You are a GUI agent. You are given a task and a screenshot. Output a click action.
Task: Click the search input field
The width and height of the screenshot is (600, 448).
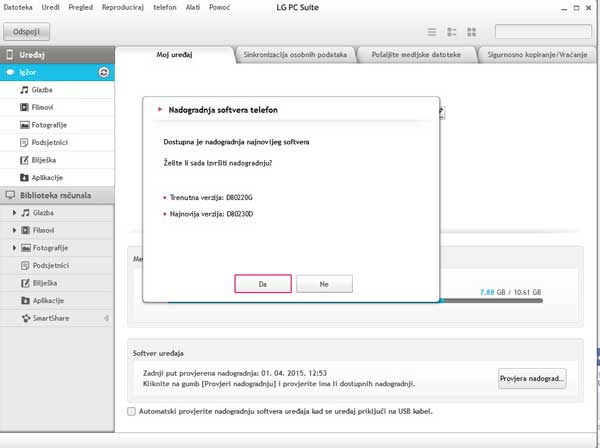point(543,31)
